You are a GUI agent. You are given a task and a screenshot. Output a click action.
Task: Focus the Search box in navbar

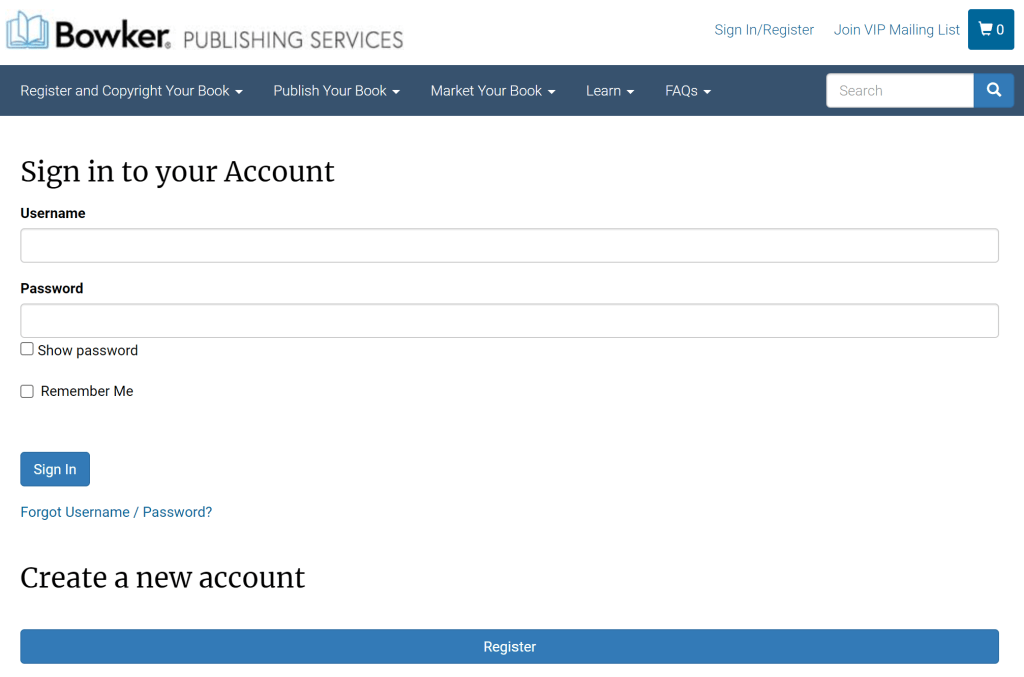(x=899, y=91)
